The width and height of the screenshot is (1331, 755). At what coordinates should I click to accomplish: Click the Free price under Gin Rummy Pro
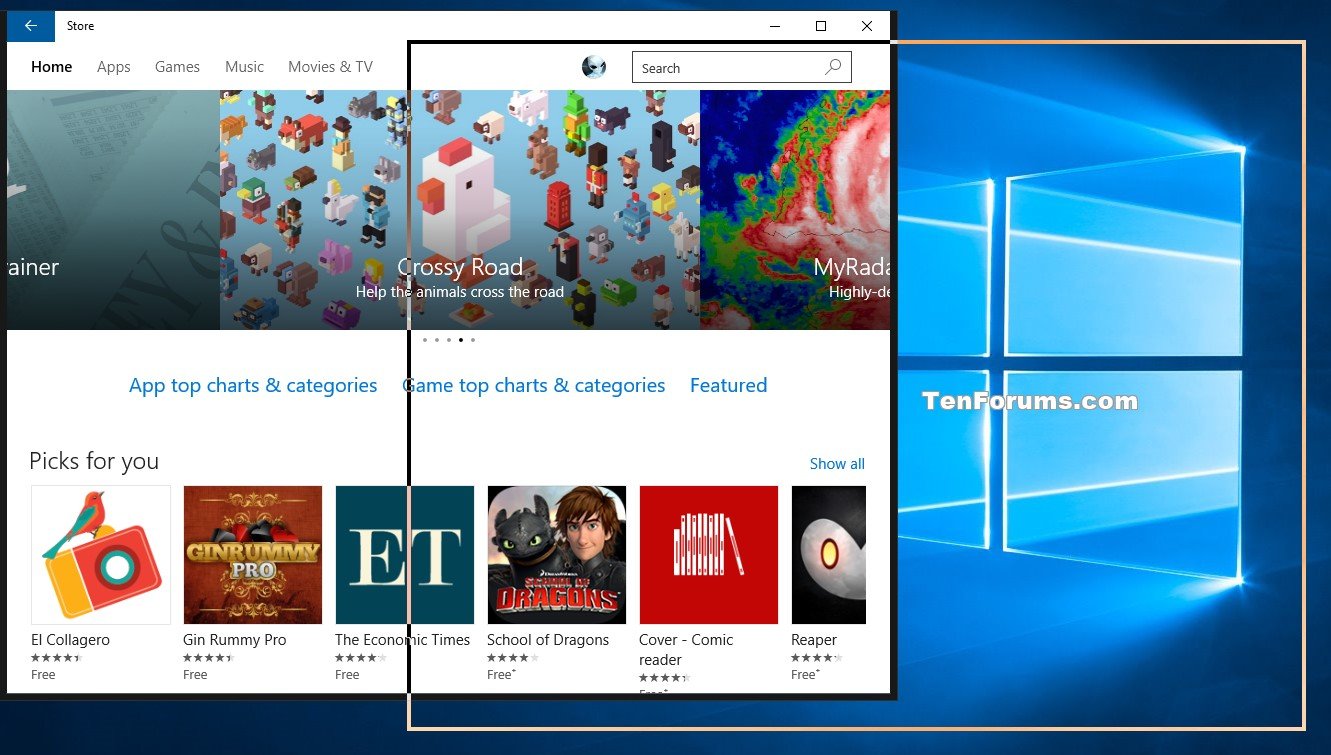[195, 675]
